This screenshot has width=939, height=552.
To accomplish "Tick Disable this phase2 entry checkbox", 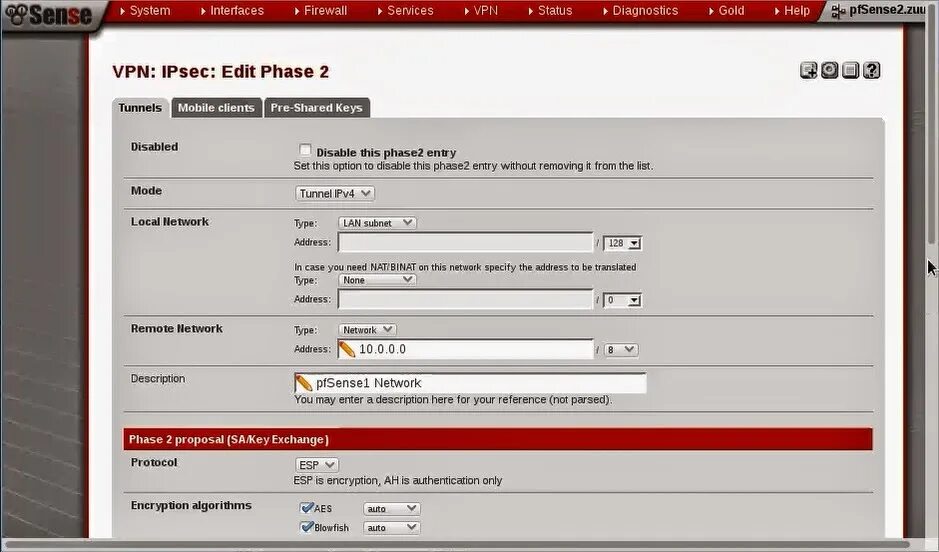I will (305, 150).
